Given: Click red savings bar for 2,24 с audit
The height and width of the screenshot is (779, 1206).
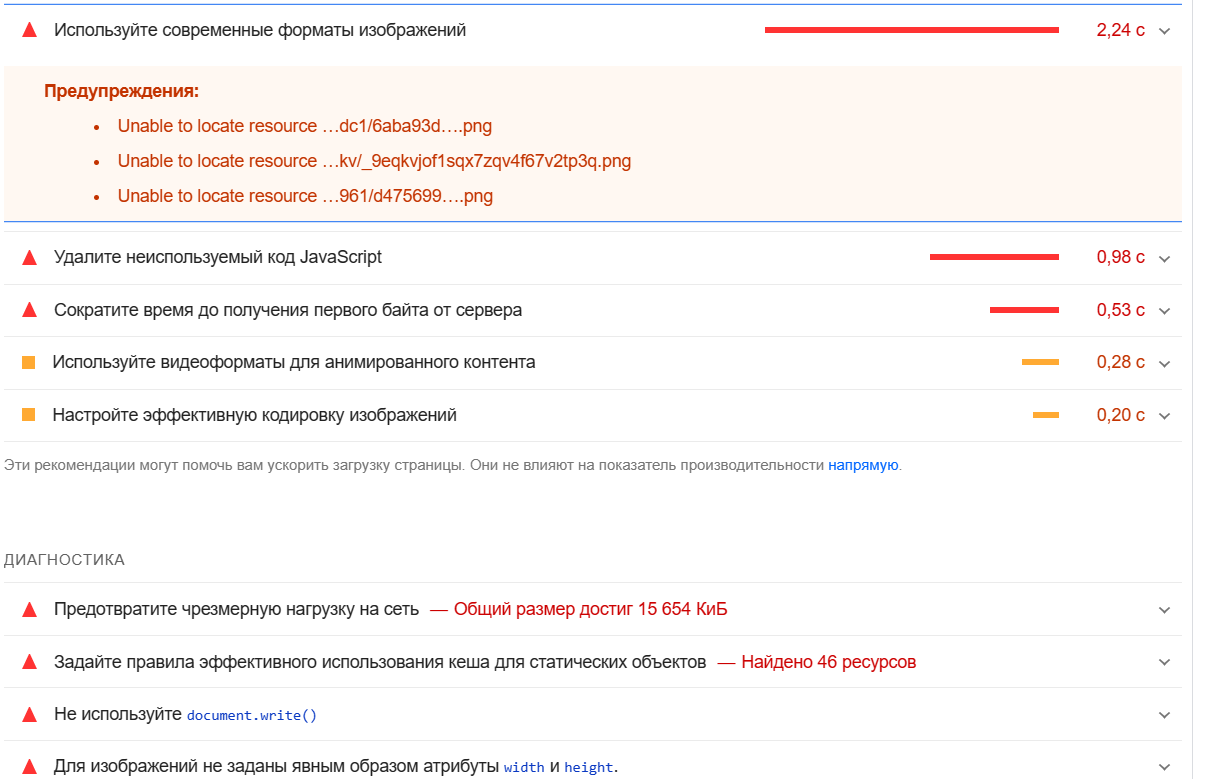Looking at the screenshot, I should tap(912, 30).
